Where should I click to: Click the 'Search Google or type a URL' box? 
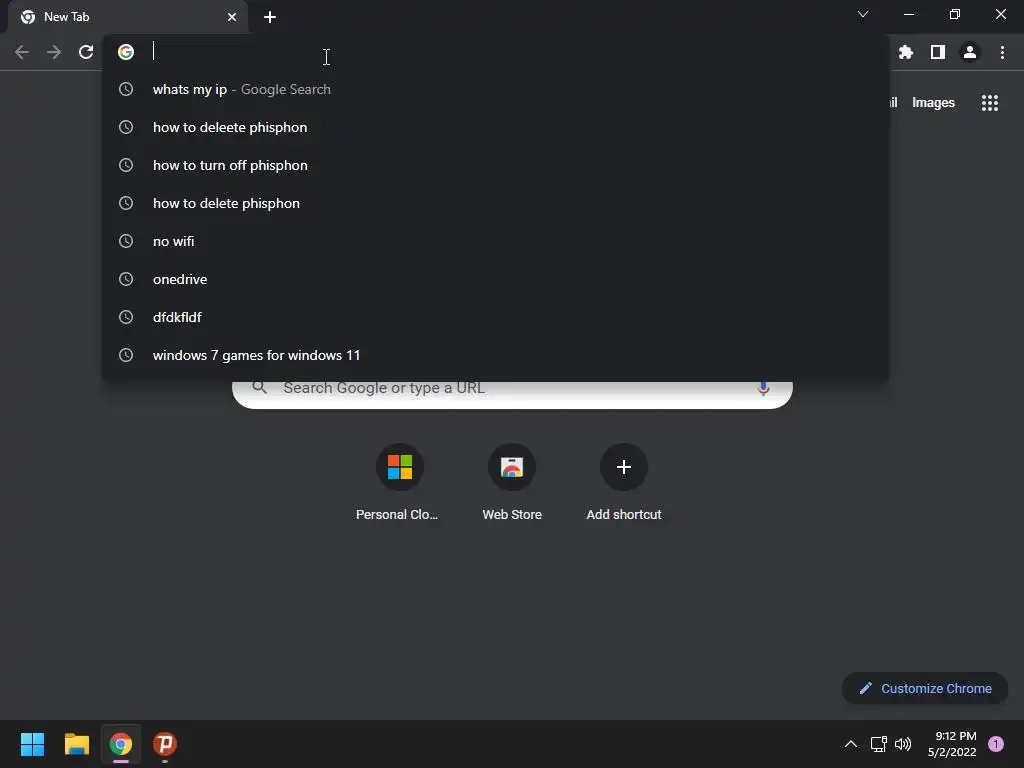513,394
